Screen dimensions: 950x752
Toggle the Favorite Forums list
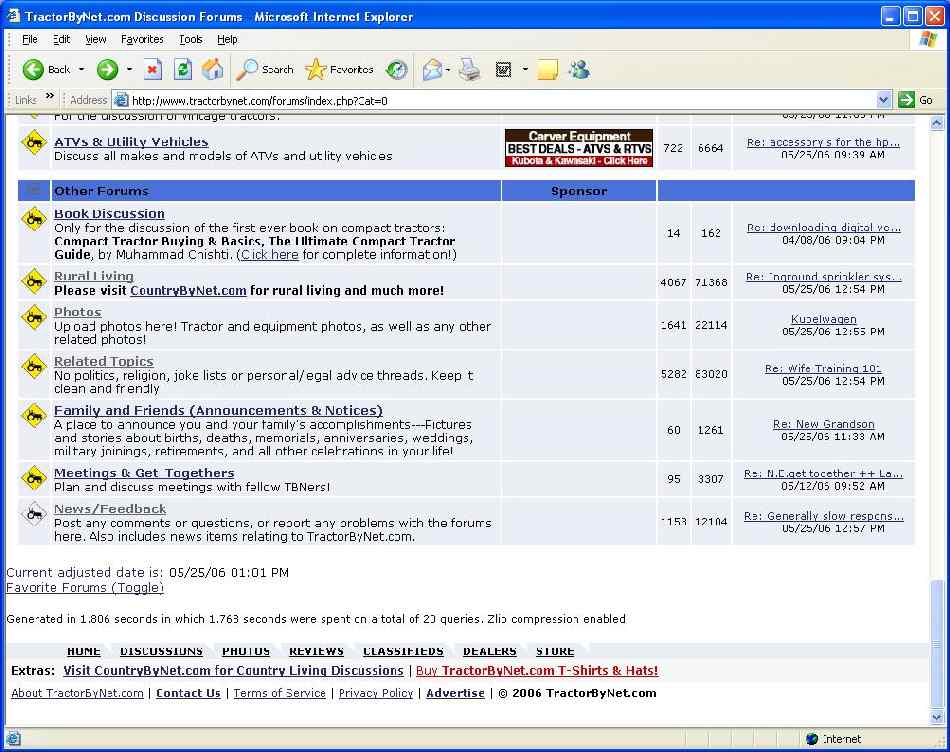[85, 588]
